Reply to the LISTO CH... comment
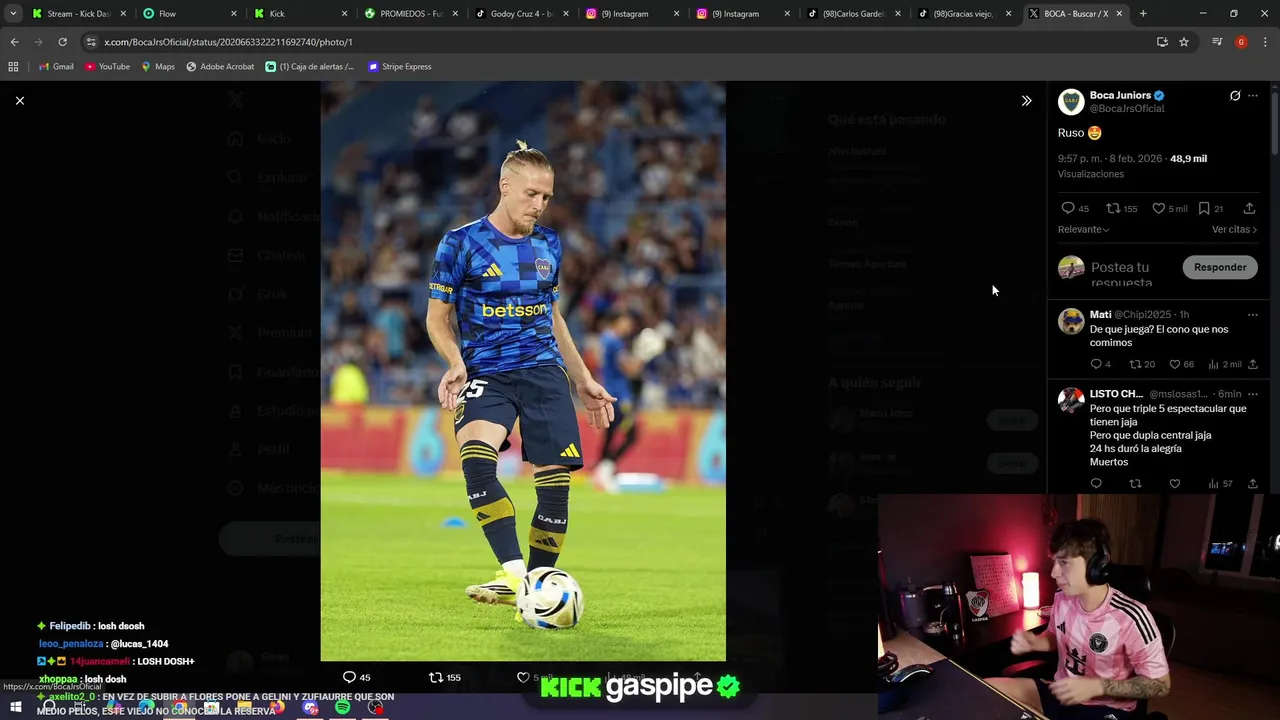Image resolution: width=1280 pixels, height=720 pixels. (1096, 484)
